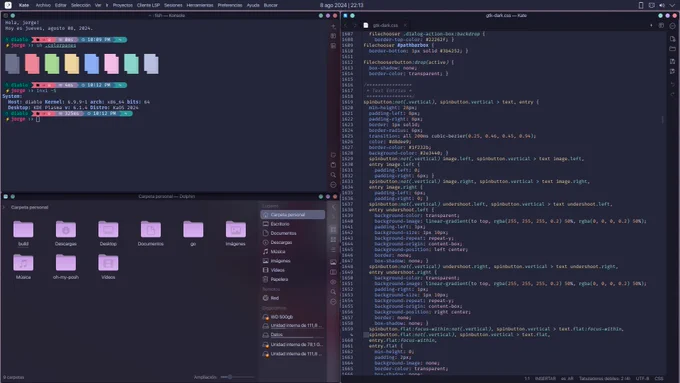Select Red in Dolphin places
Screen dimensions: 680x383
pos(293,298)
